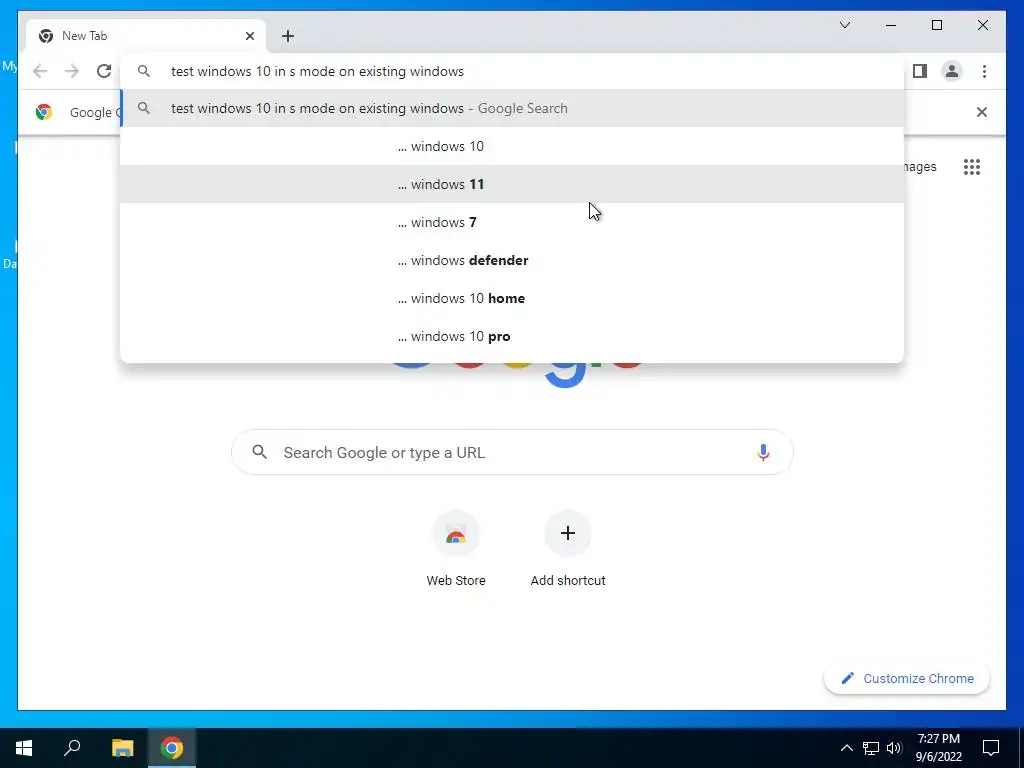The width and height of the screenshot is (1024, 768).
Task: Open a new tab with plus button
Action: [288, 36]
